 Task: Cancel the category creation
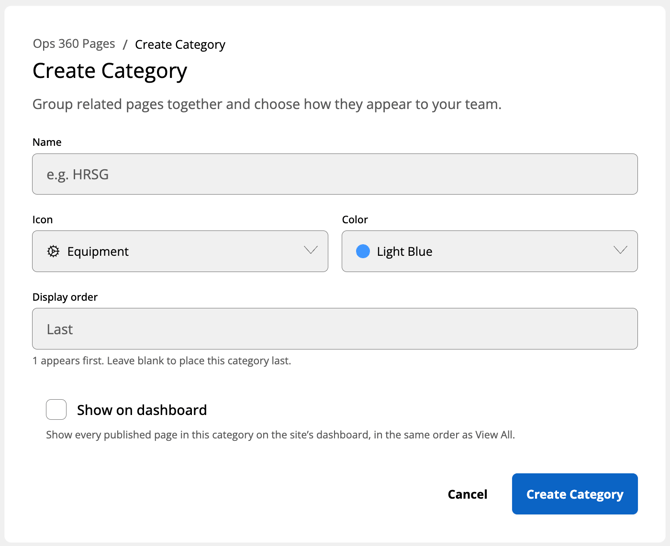467,494
